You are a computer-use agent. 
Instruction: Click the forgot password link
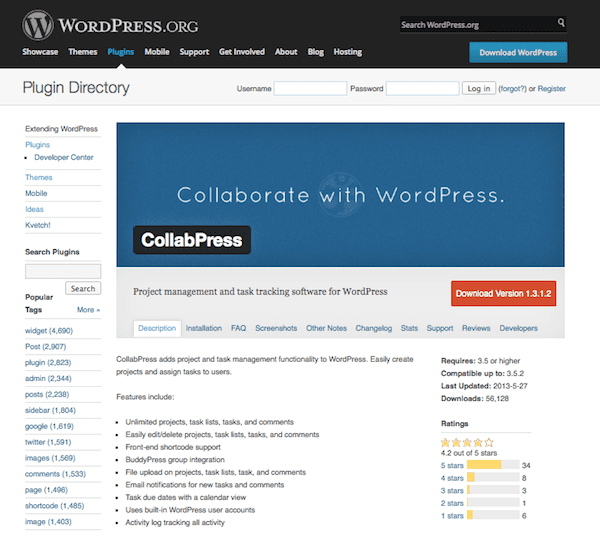click(x=512, y=89)
